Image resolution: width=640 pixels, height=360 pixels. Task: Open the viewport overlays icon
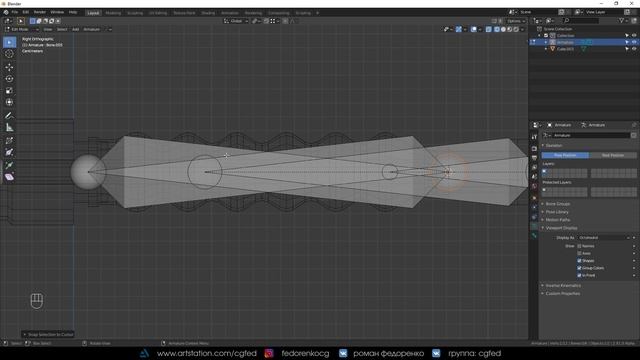473,29
